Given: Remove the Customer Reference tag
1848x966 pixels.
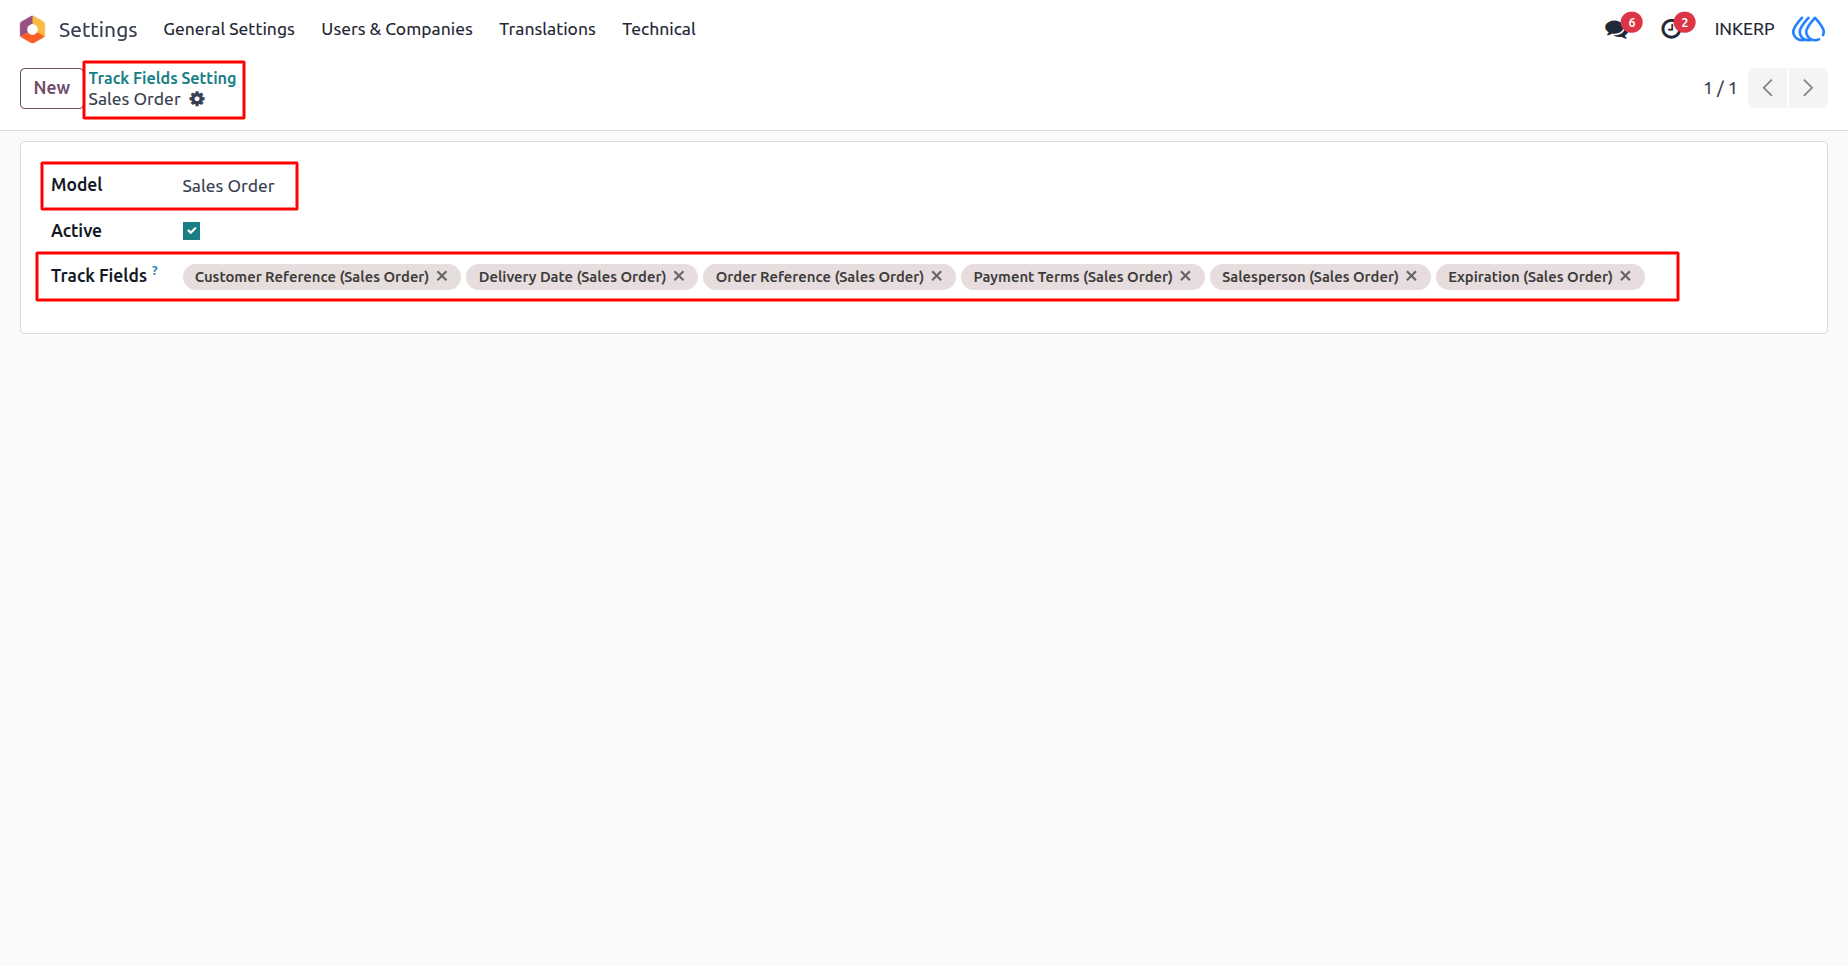Looking at the screenshot, I should [x=442, y=276].
